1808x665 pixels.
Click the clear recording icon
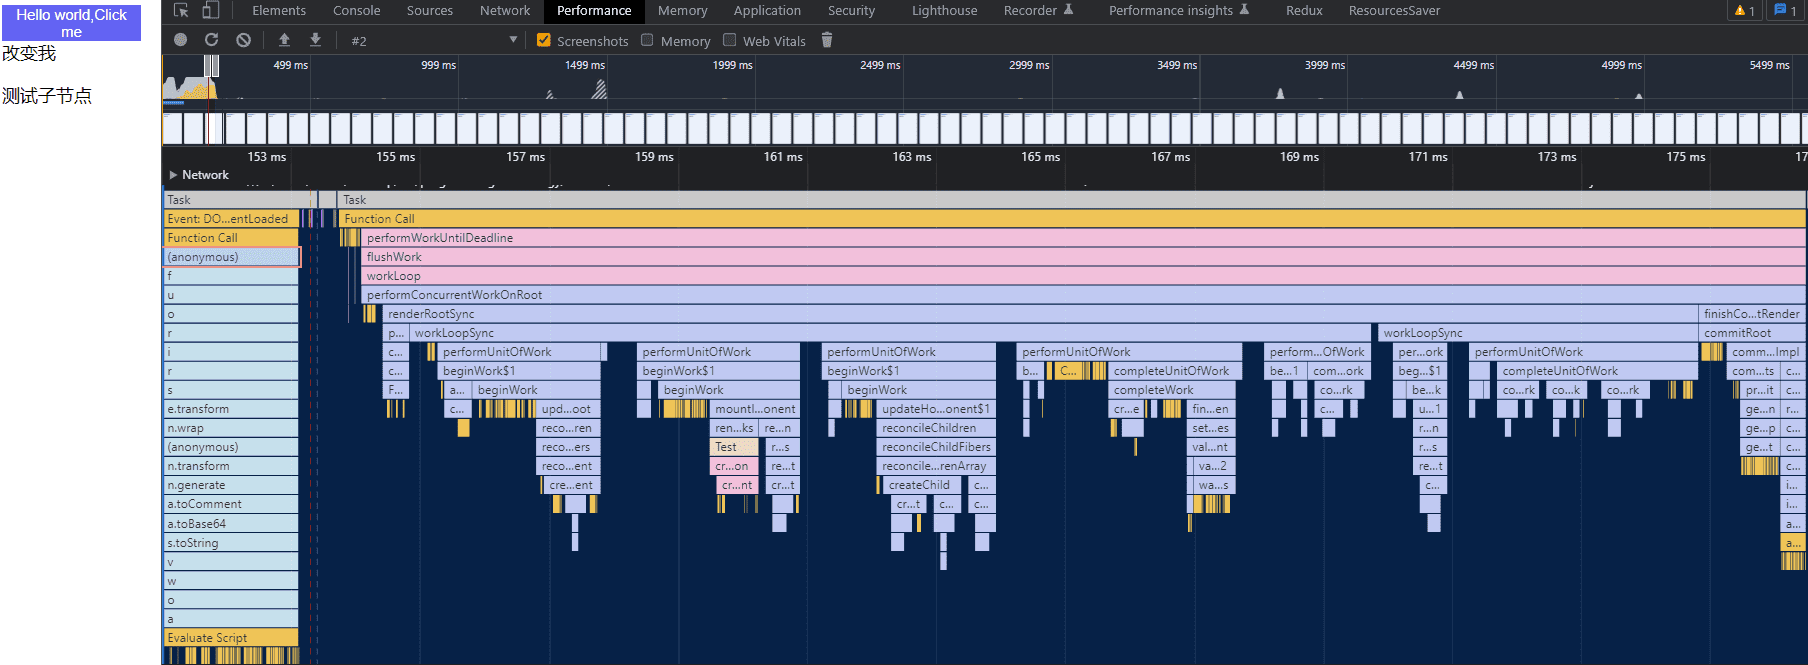[243, 40]
